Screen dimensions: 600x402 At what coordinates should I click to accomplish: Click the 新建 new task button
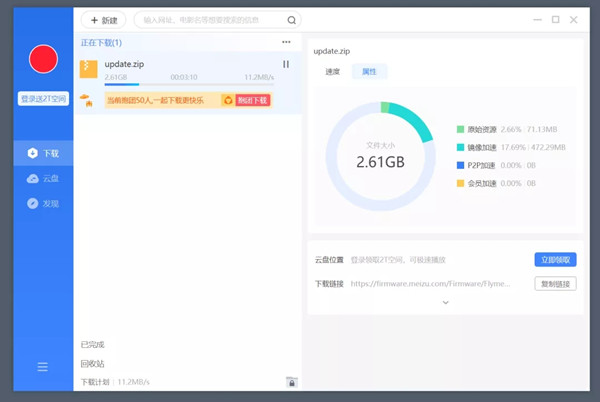[x=103, y=20]
